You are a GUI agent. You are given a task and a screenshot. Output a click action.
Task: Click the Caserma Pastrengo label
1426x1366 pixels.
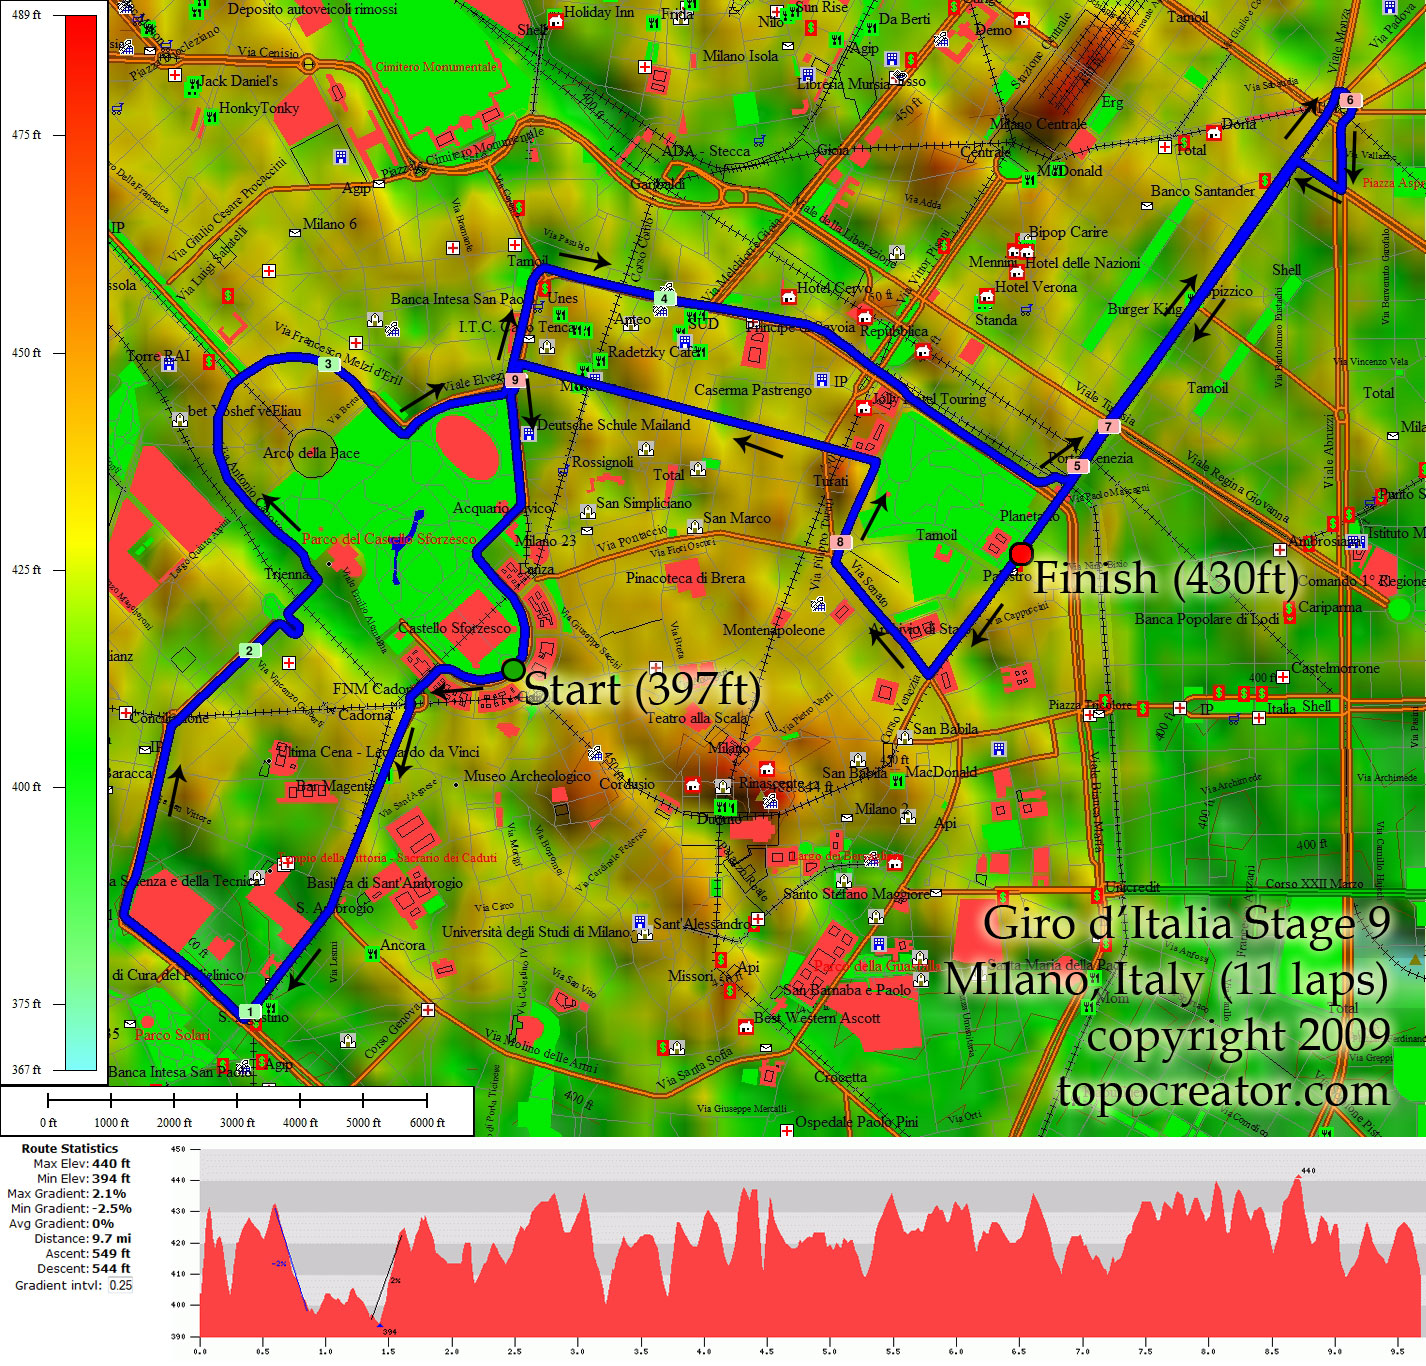(753, 390)
